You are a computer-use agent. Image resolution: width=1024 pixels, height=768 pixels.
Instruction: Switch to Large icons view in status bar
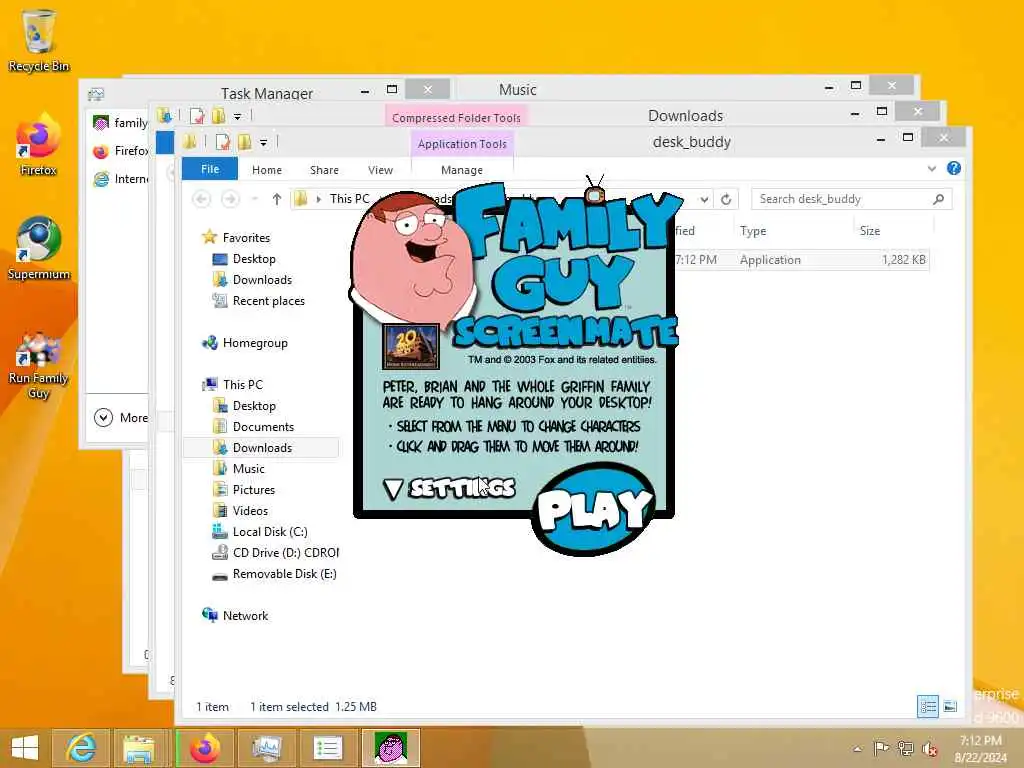[x=950, y=706]
